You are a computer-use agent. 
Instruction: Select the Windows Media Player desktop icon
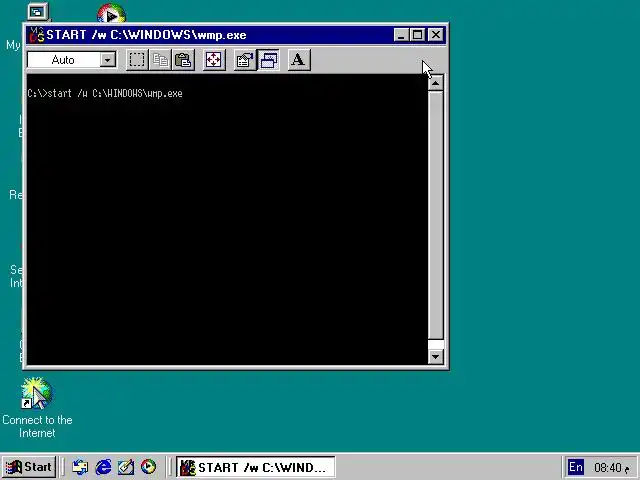[111, 13]
